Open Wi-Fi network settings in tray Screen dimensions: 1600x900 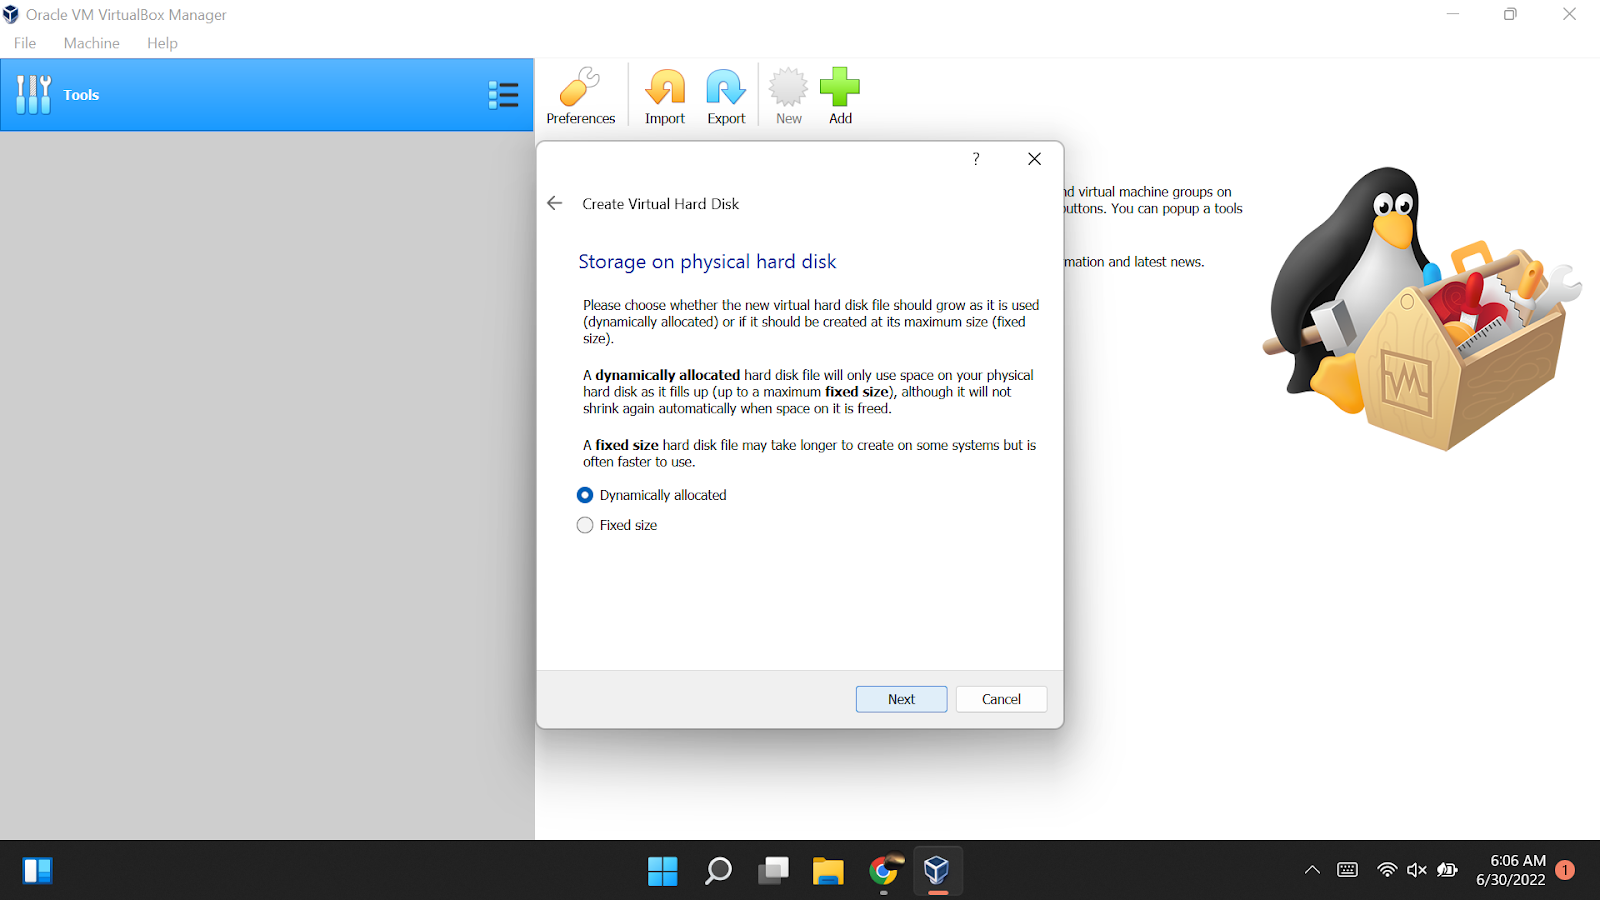[x=1387, y=870]
